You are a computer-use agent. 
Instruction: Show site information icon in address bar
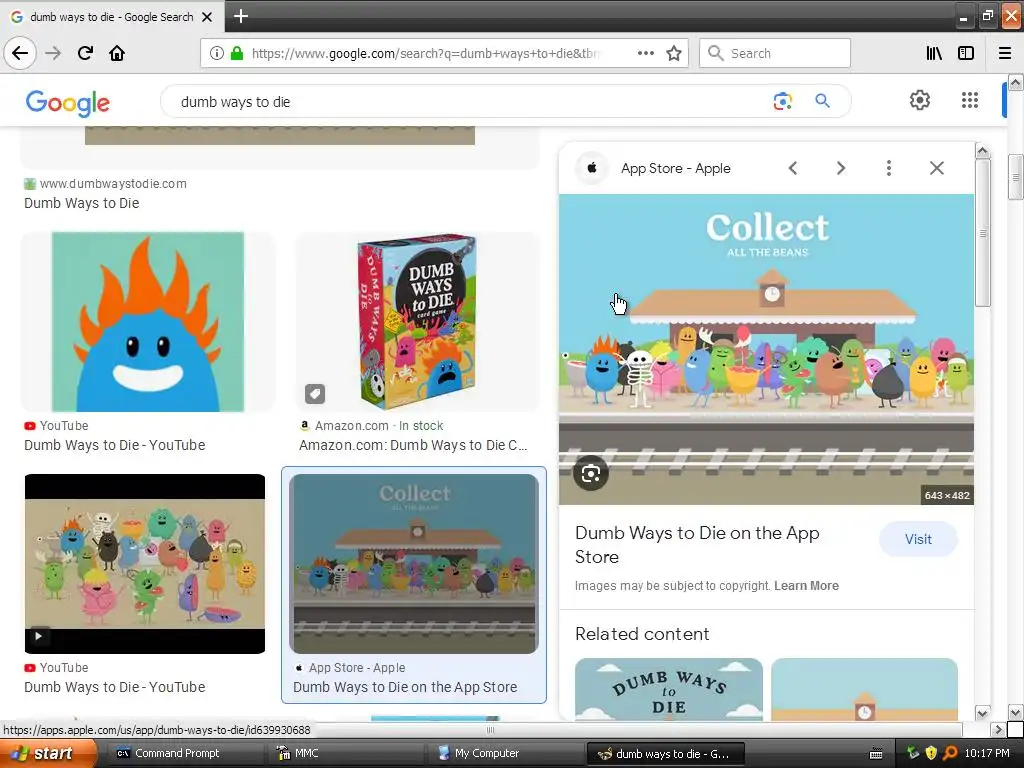click(216, 53)
